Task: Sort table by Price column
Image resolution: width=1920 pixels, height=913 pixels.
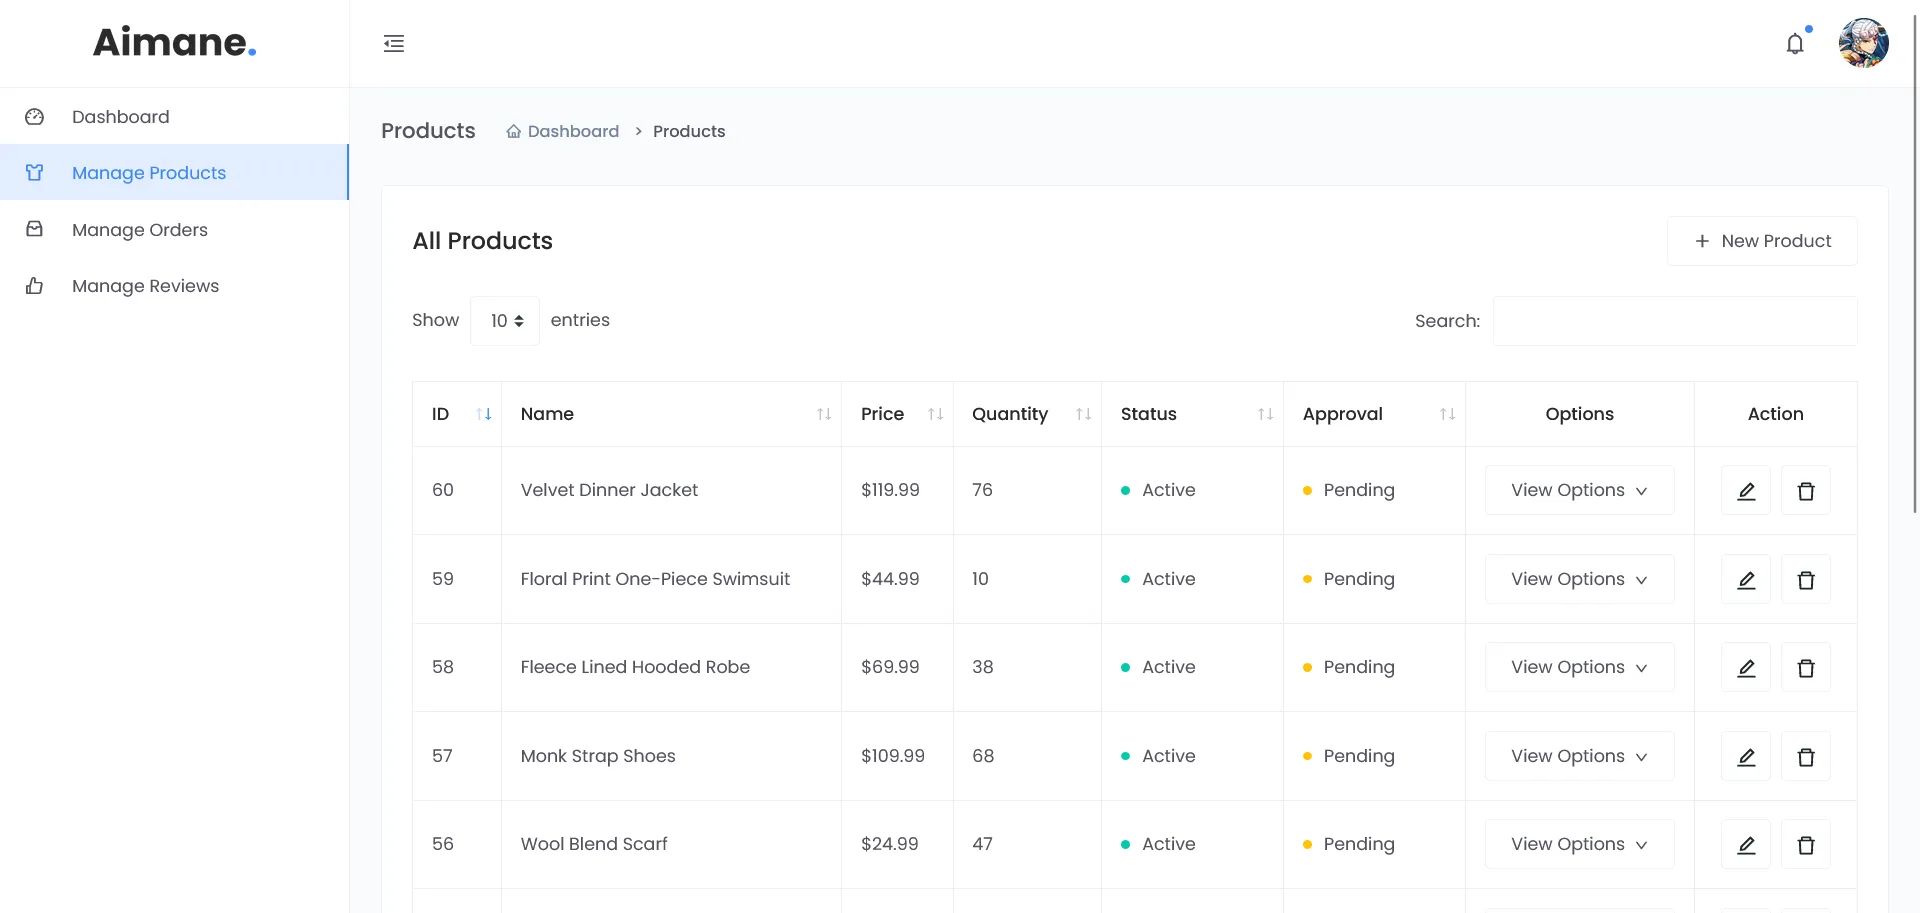Action: [897, 414]
